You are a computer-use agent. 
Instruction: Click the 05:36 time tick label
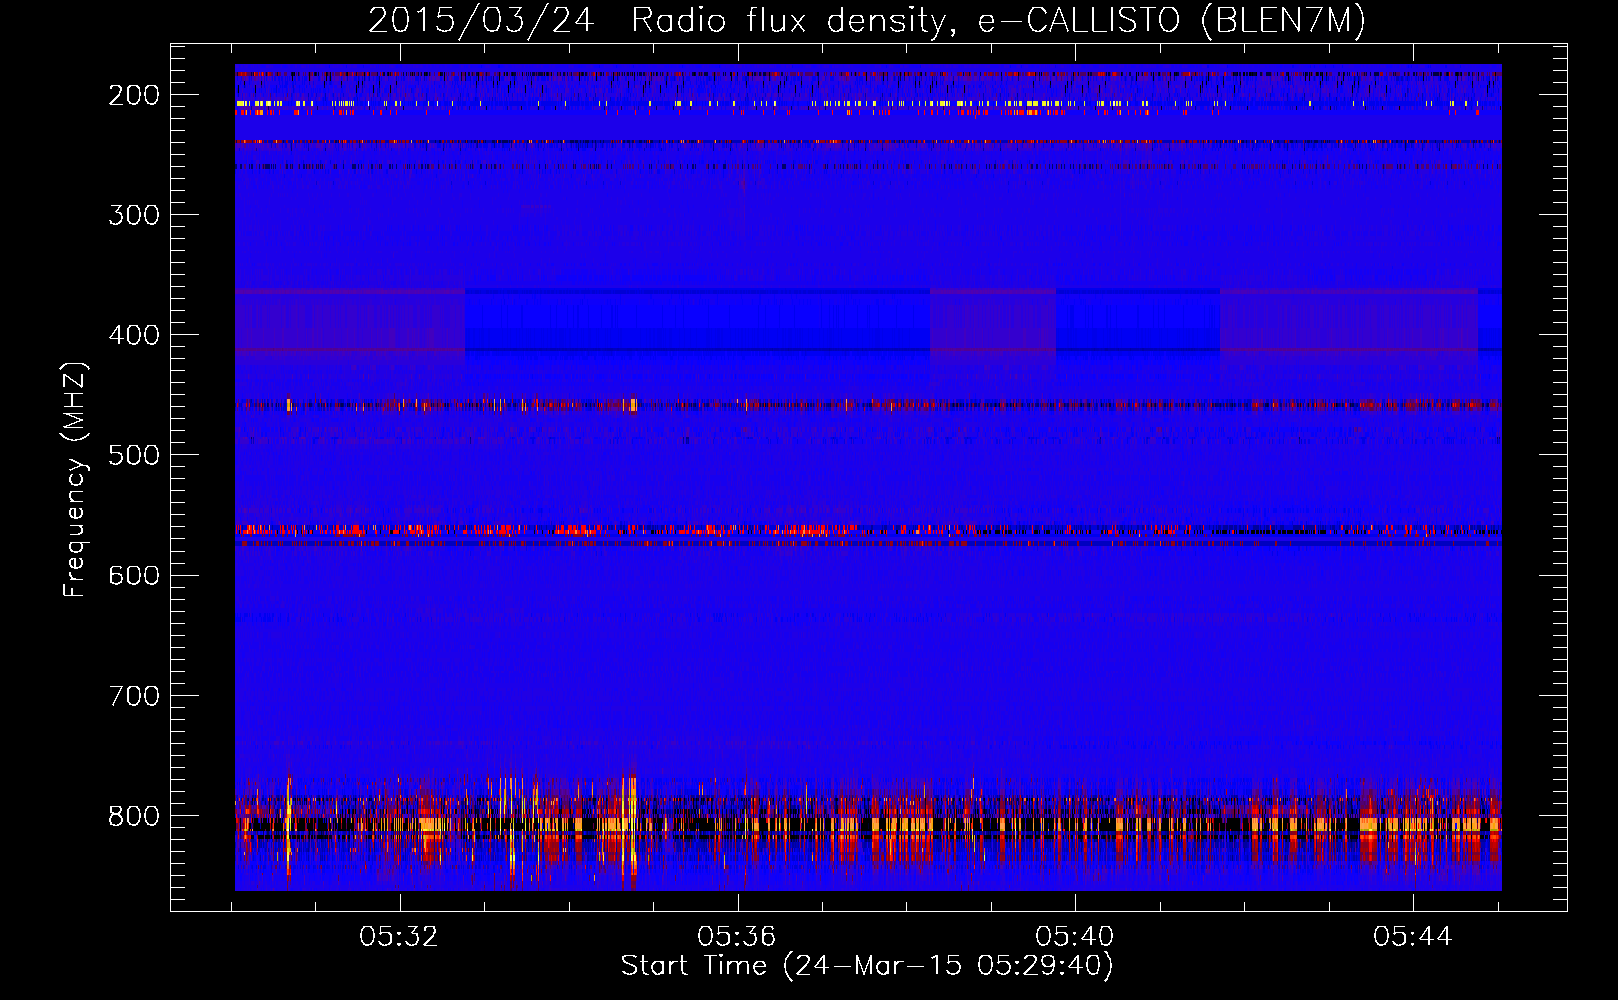(x=738, y=937)
